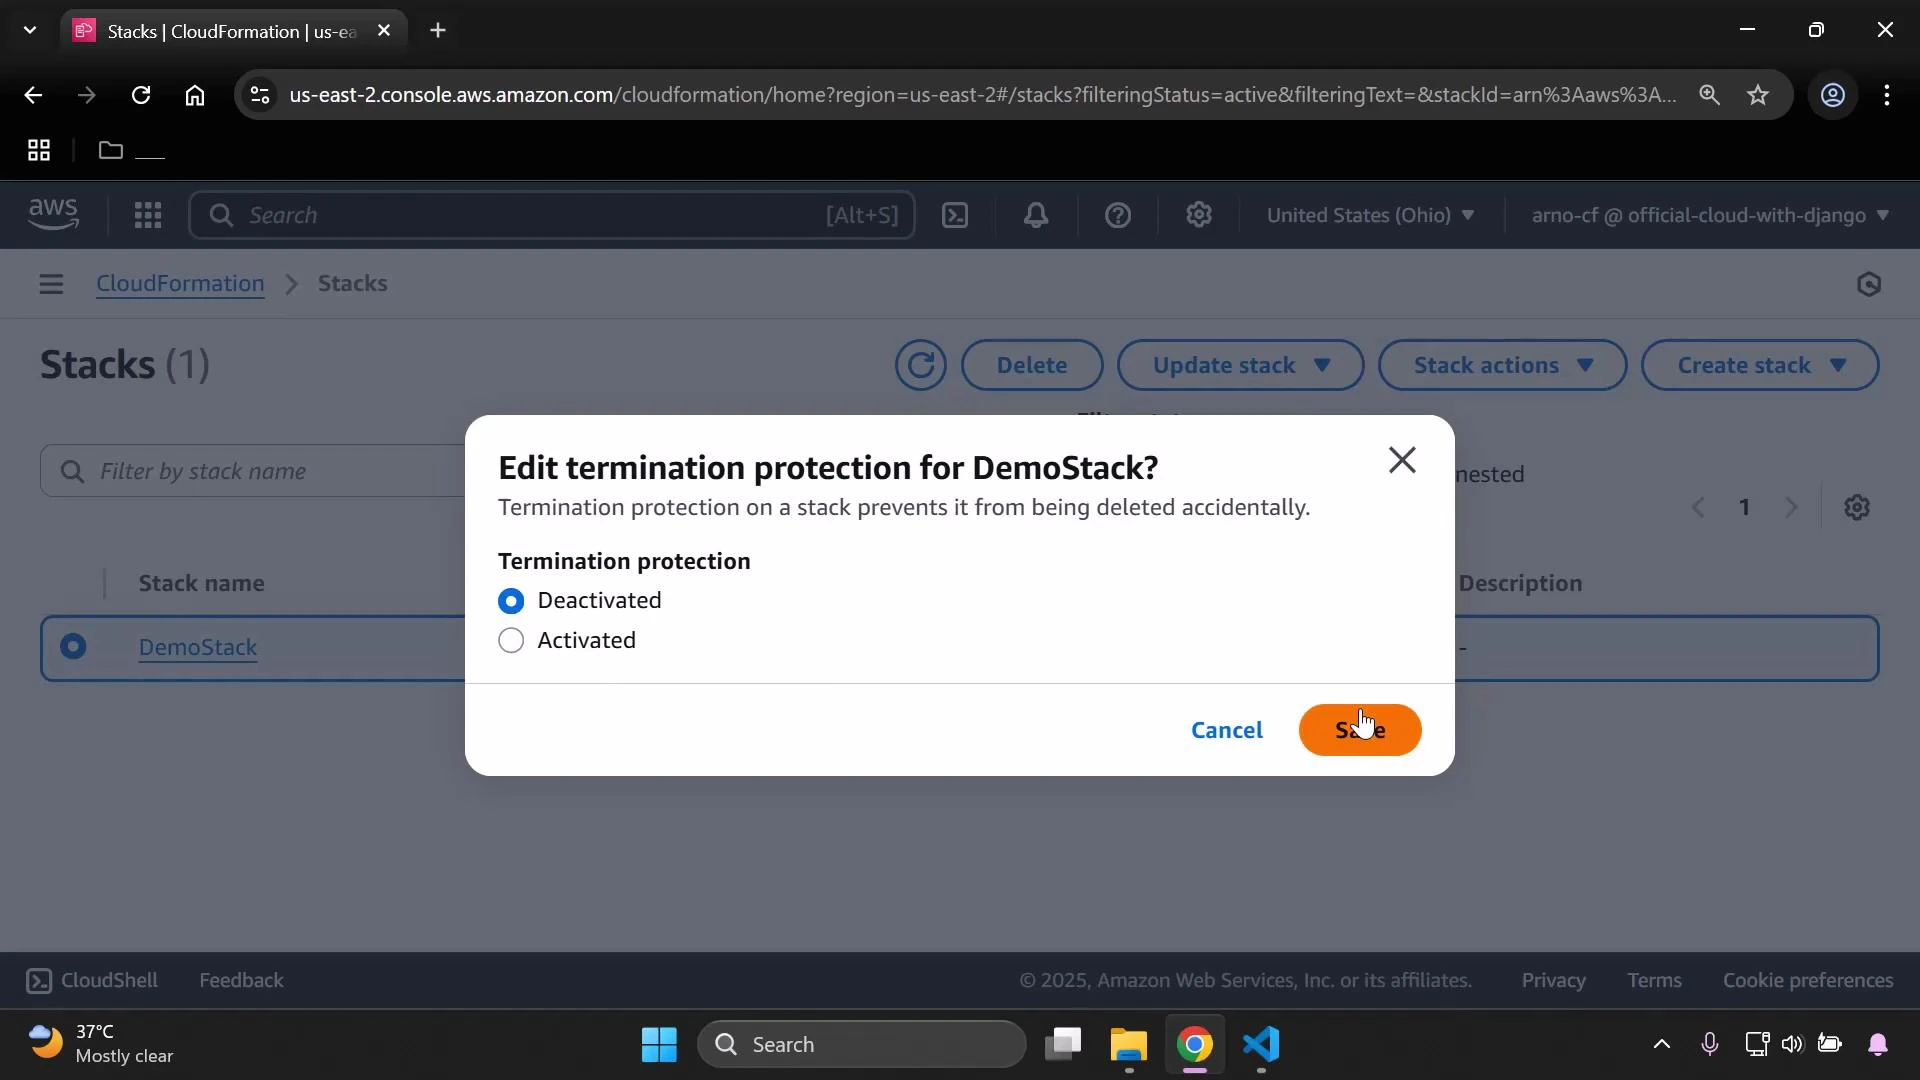Open the Update stack dropdown
The width and height of the screenshot is (1920, 1080).
(1239, 365)
